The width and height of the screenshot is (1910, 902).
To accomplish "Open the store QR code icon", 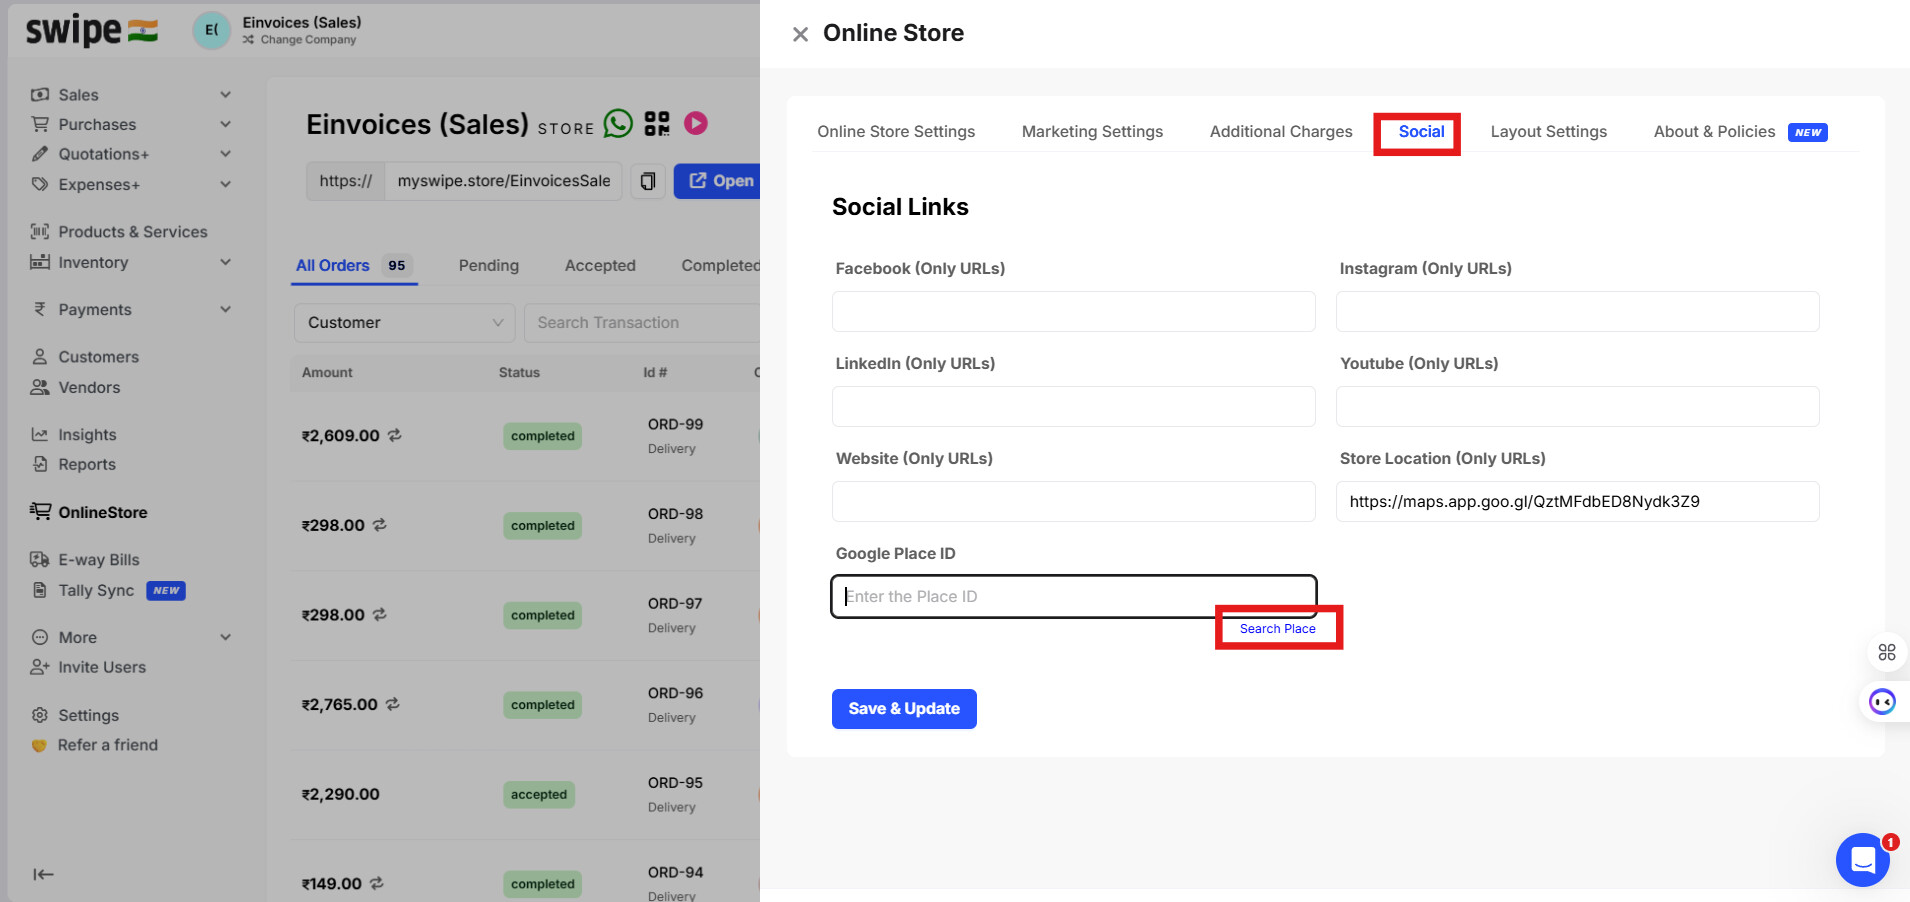I will coord(657,124).
